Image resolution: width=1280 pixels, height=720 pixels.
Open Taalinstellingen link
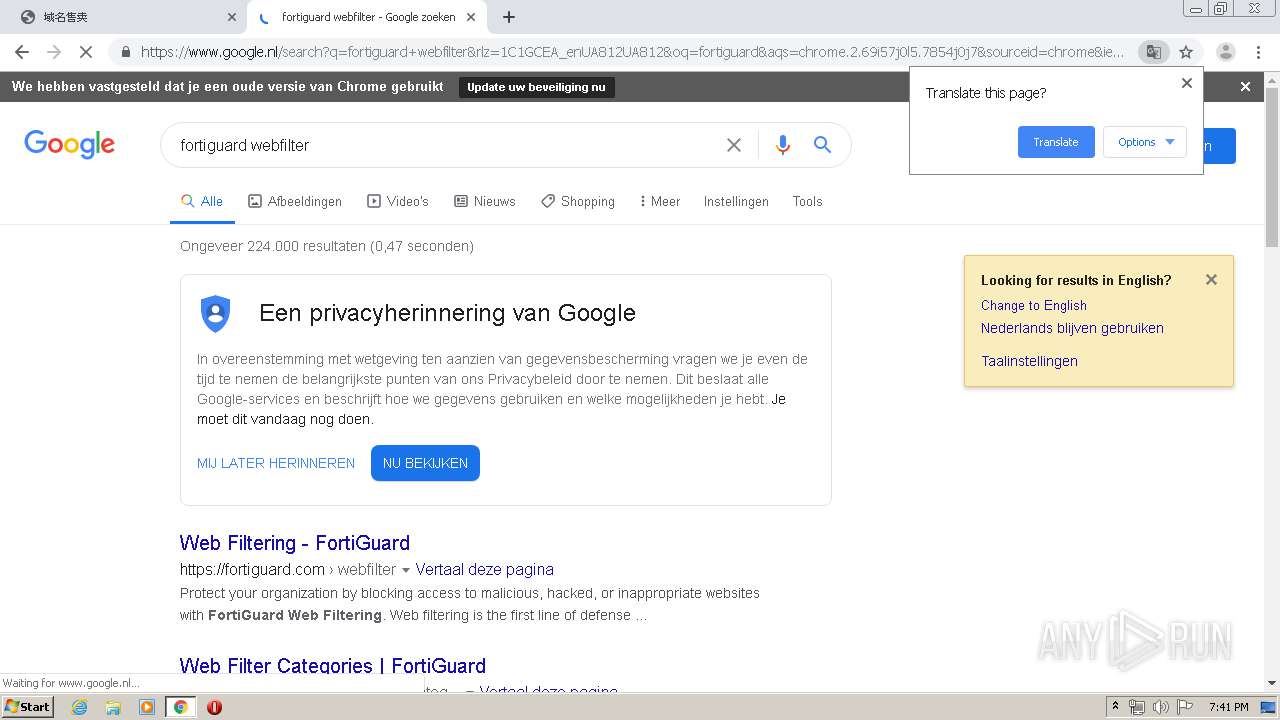[1029, 361]
